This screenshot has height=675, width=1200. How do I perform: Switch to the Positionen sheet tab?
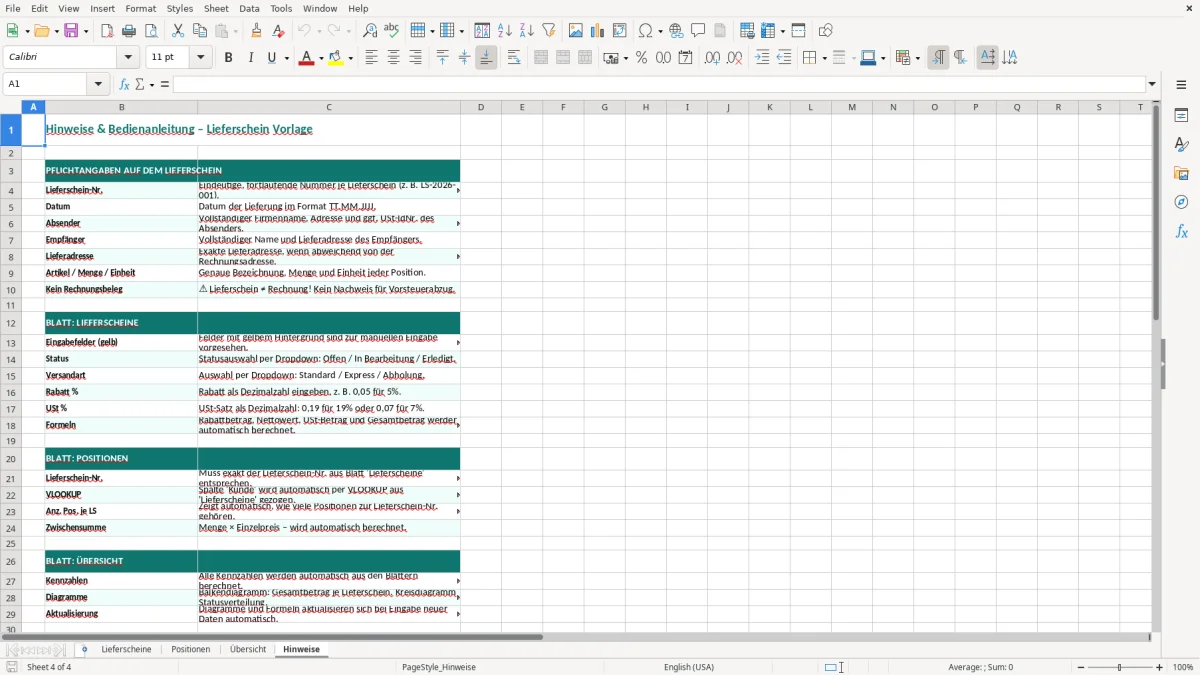(x=191, y=650)
